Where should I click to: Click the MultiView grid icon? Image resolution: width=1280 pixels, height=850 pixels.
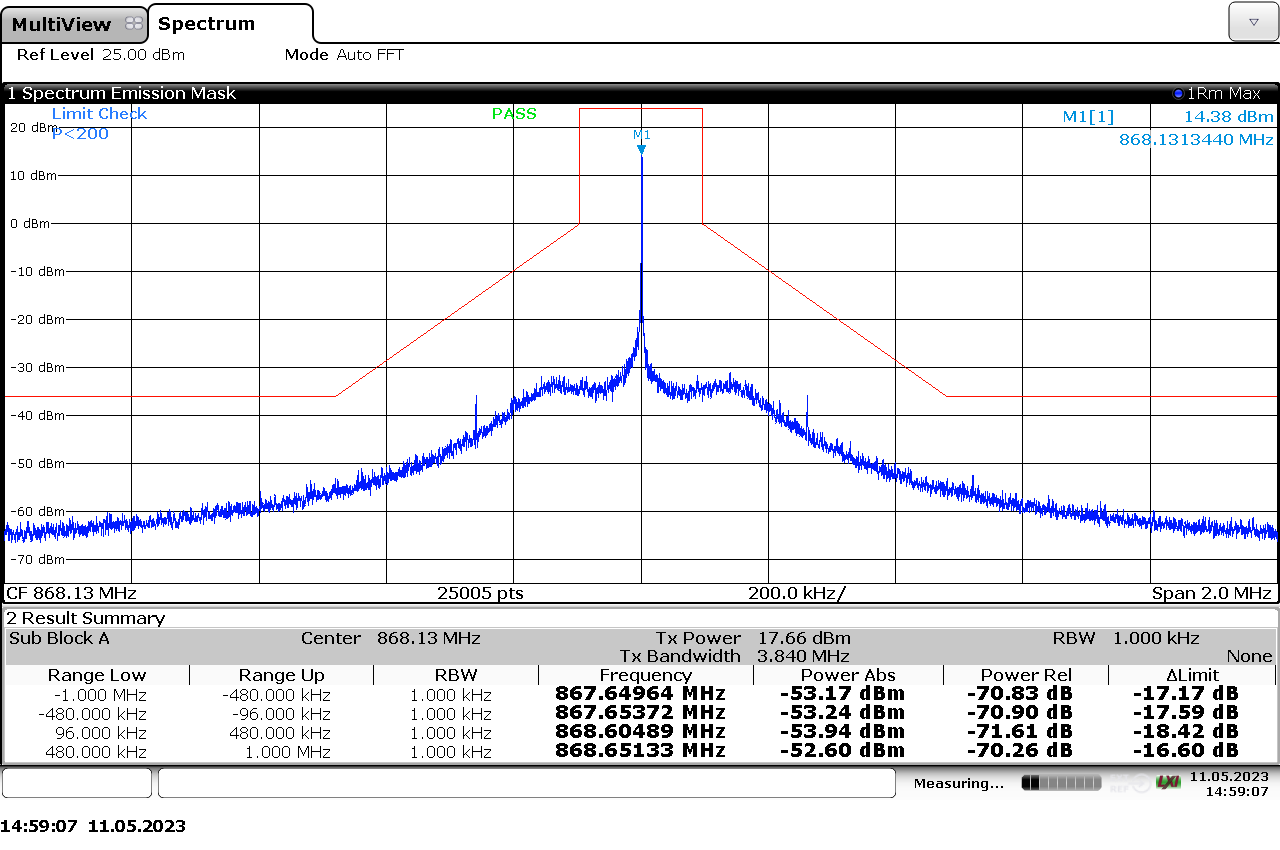tap(133, 24)
